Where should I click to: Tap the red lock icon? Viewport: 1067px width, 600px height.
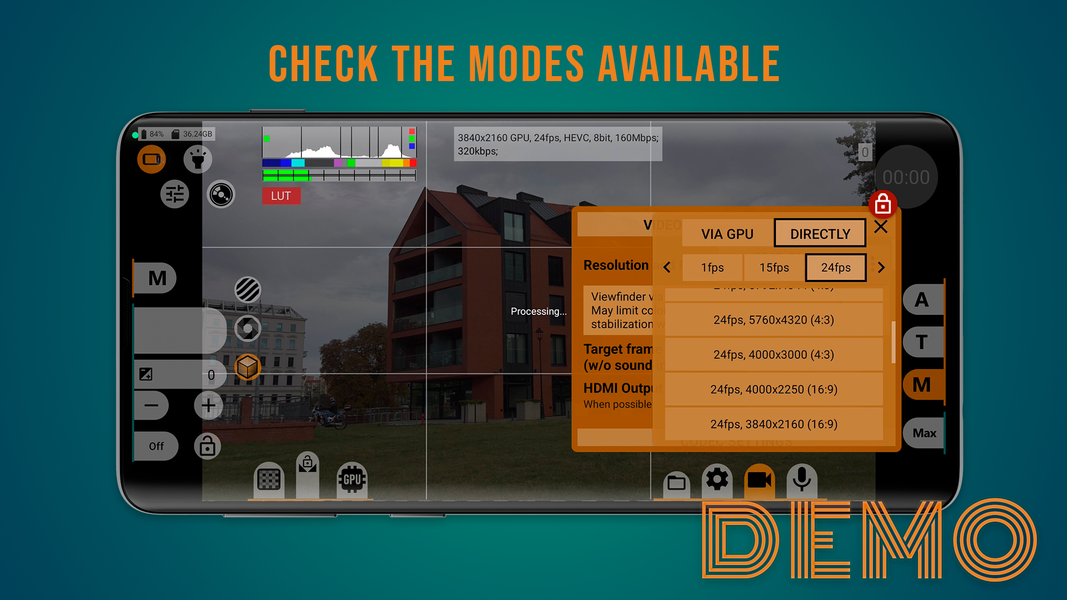click(883, 203)
